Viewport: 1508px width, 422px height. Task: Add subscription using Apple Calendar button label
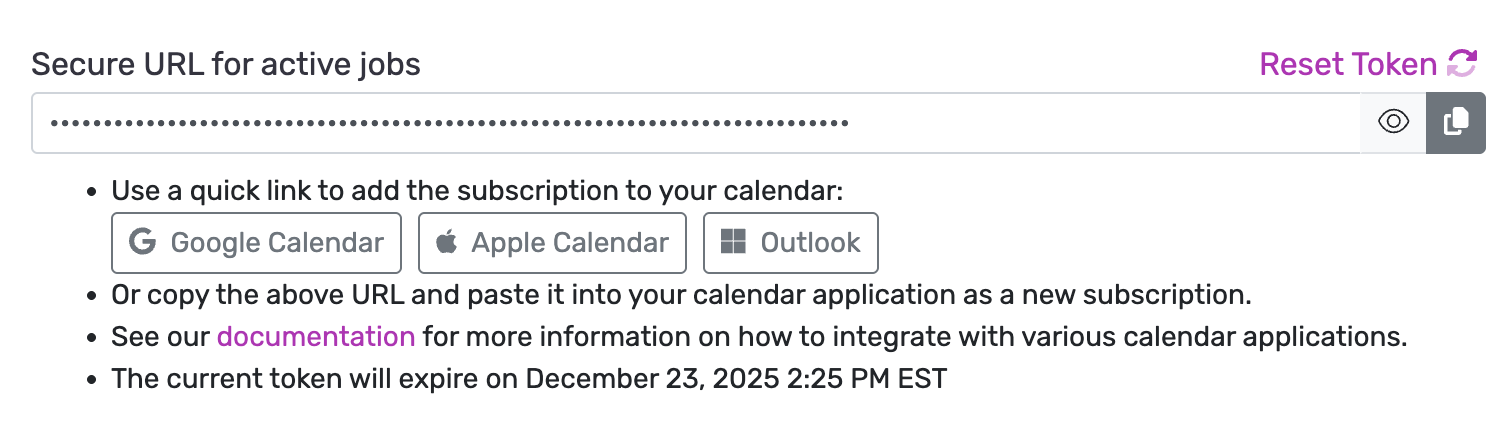click(570, 242)
